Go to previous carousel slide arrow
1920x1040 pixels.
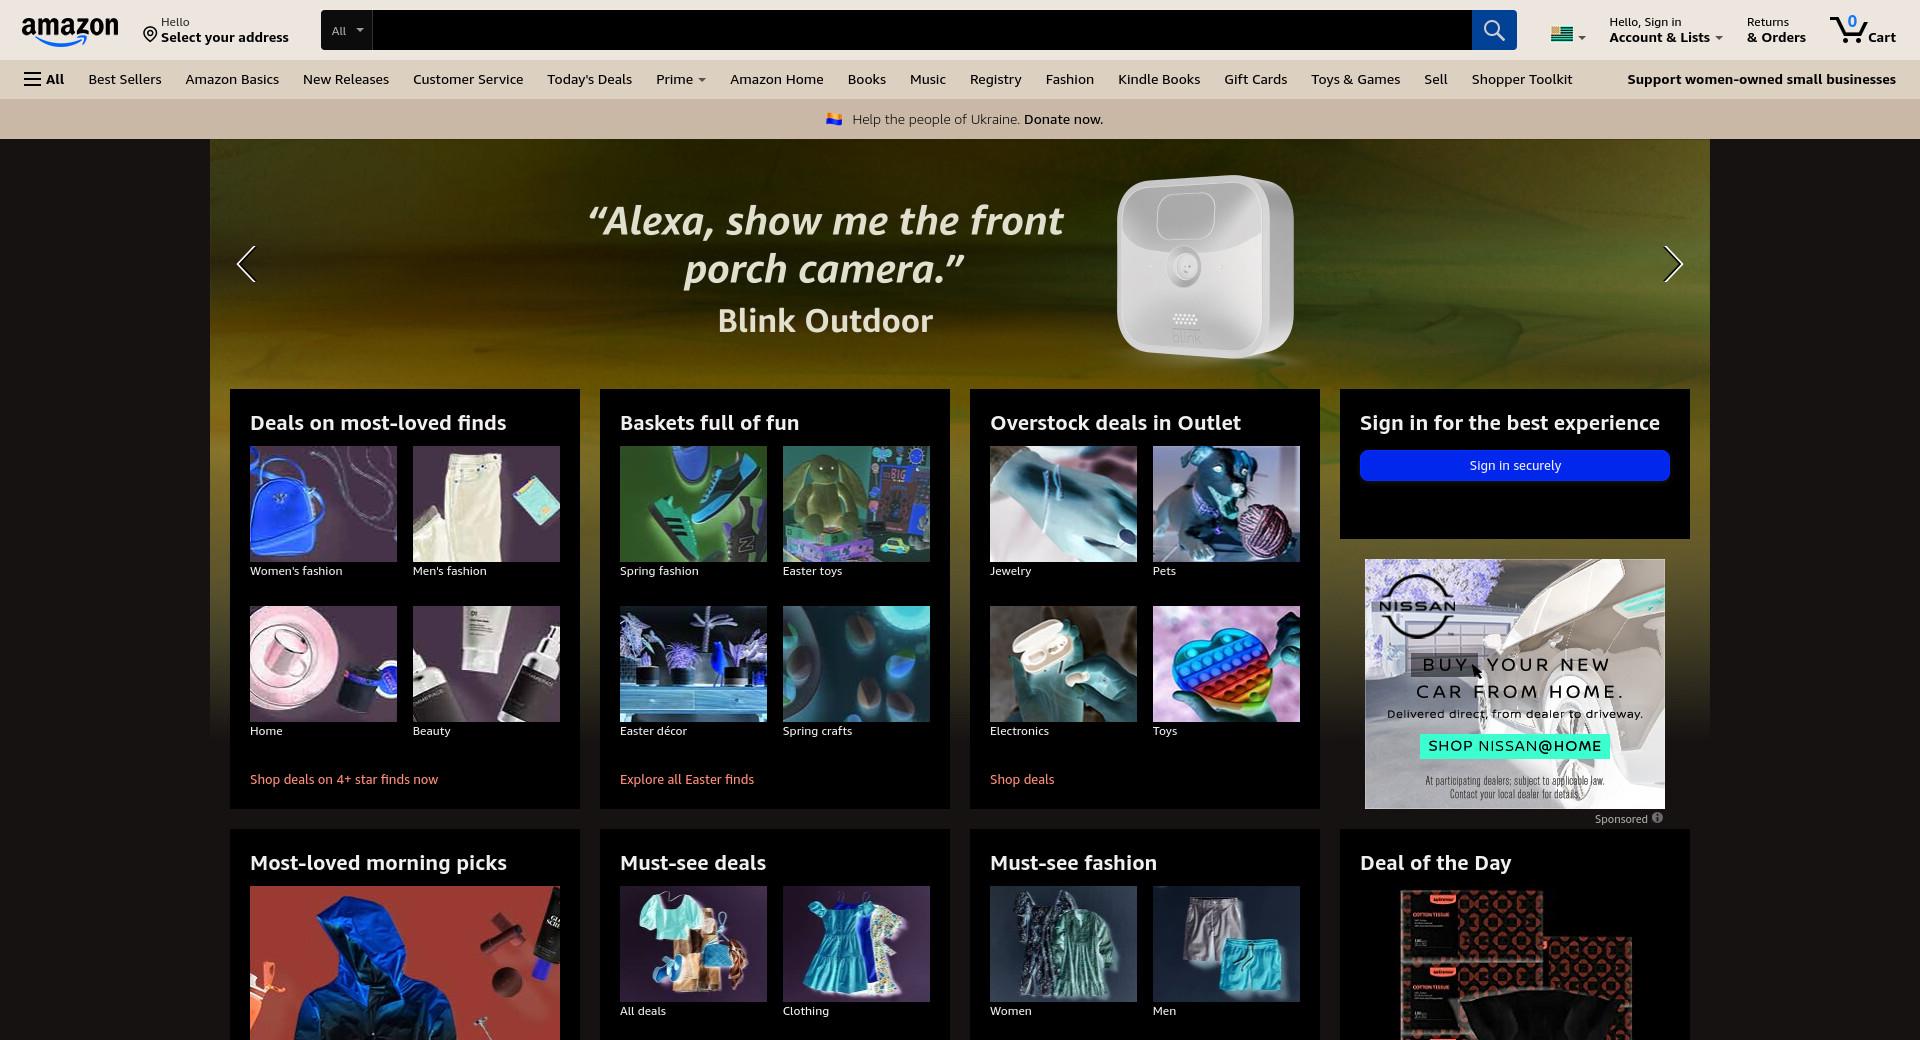click(x=246, y=264)
